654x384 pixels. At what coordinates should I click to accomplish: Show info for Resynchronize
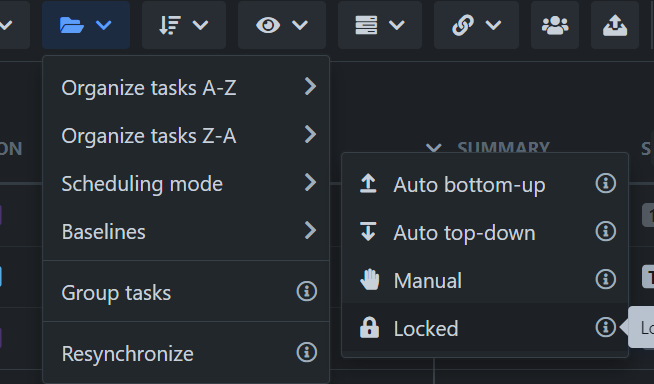[307, 352]
